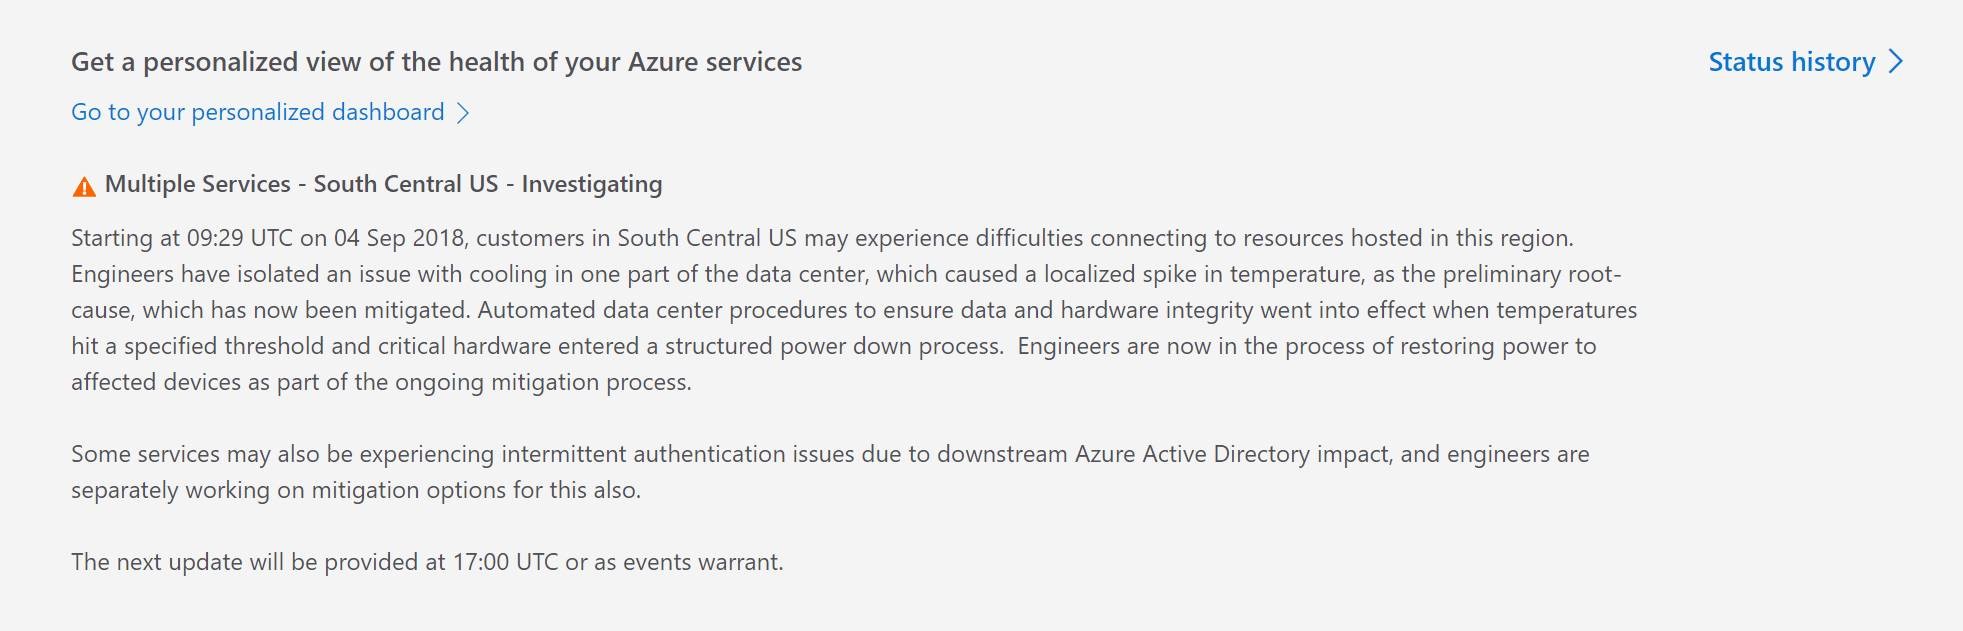Screen dimensions: 1963x631
Task: Click the 'Get a personalized view' heading
Action: (436, 62)
